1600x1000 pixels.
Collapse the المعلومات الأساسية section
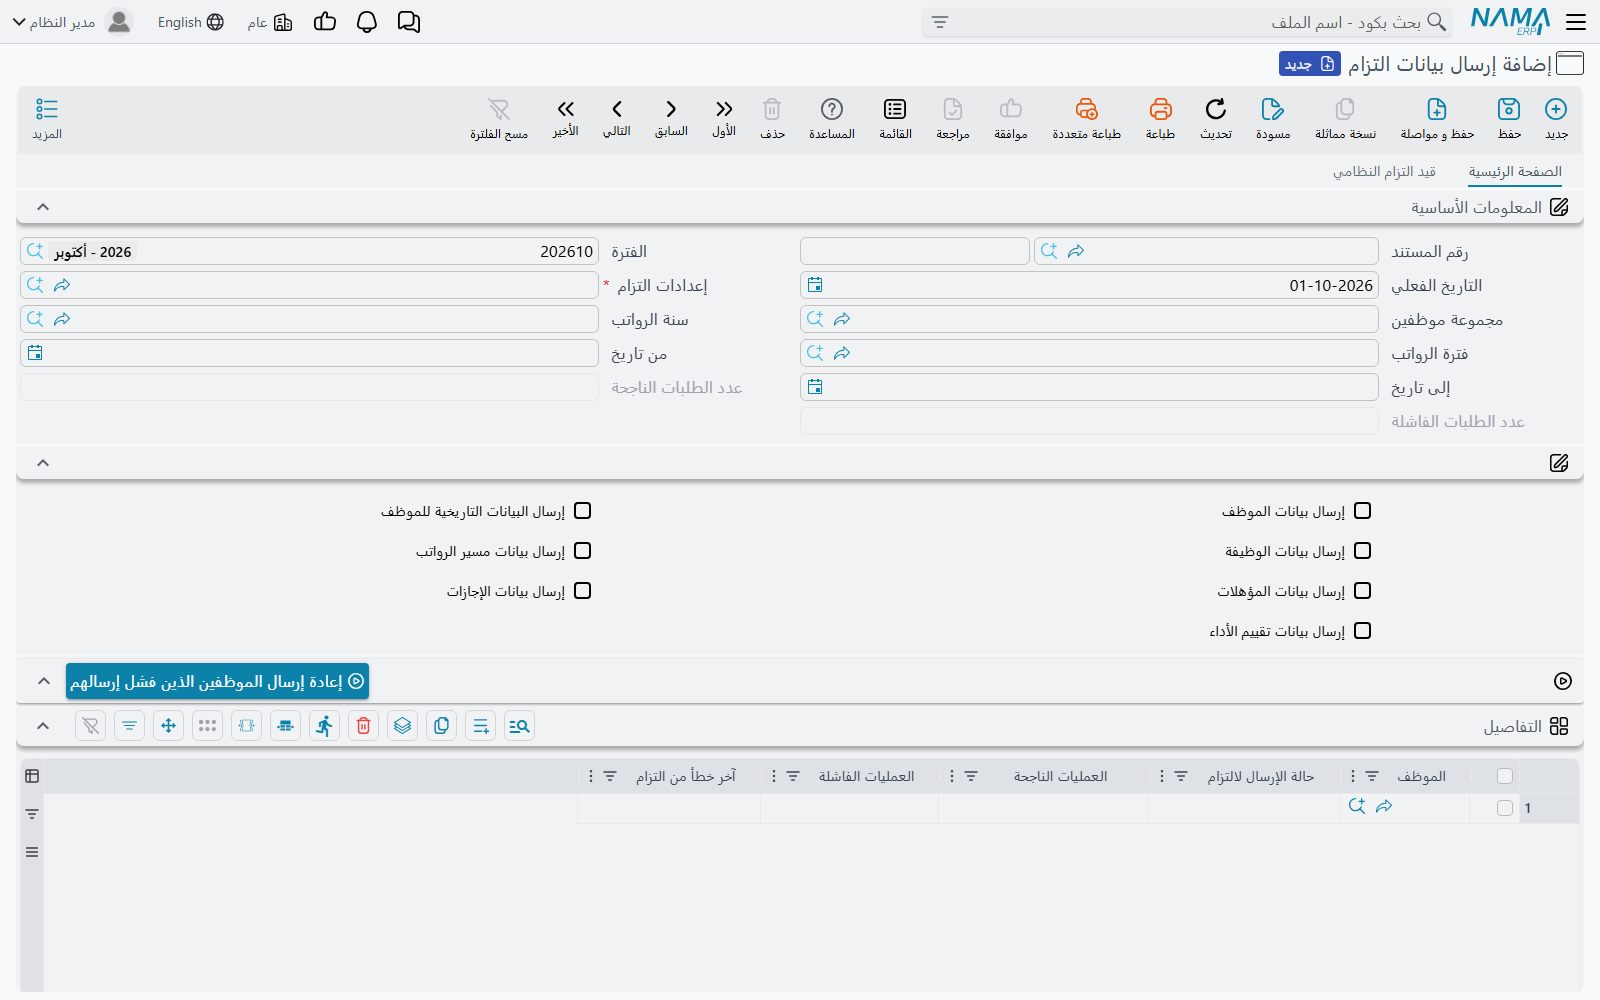tap(43, 207)
